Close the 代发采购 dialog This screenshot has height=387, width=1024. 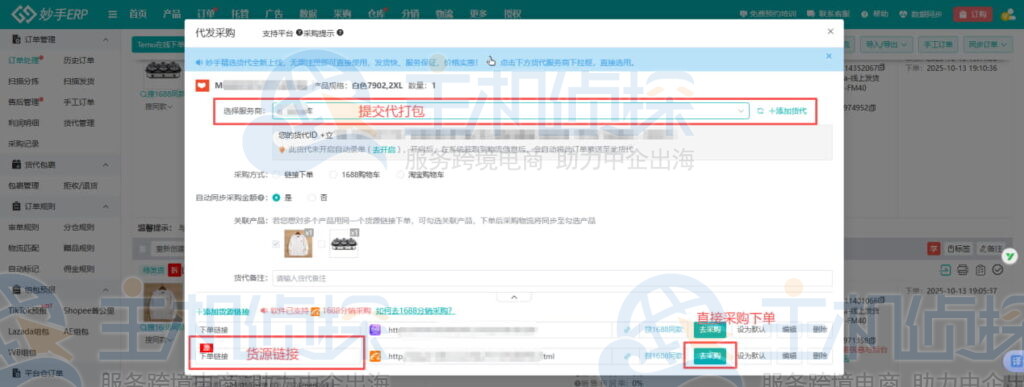click(830, 31)
